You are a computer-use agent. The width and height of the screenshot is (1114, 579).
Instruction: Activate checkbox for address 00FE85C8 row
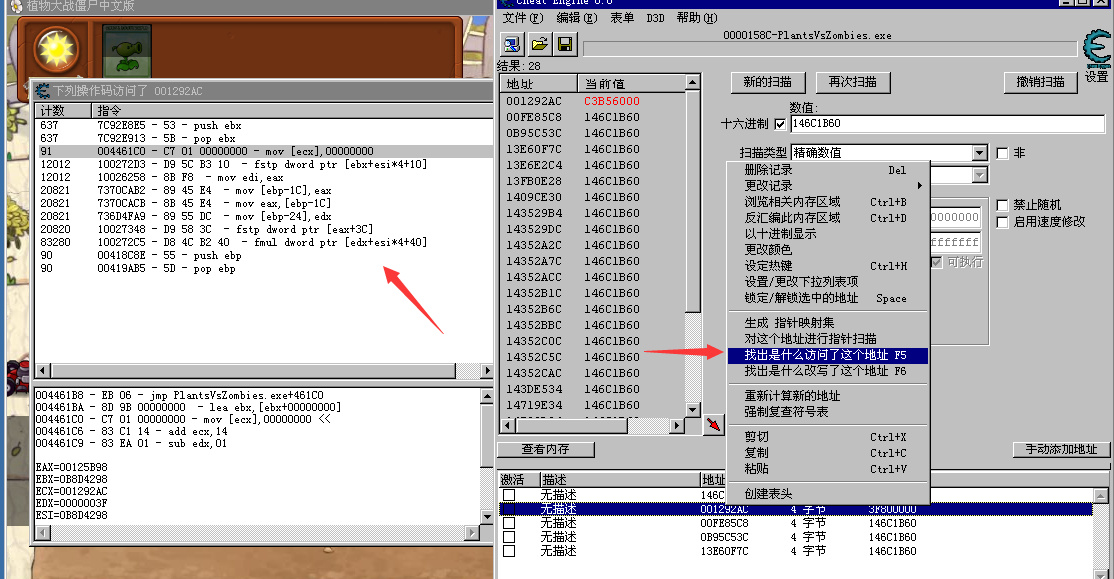[509, 523]
